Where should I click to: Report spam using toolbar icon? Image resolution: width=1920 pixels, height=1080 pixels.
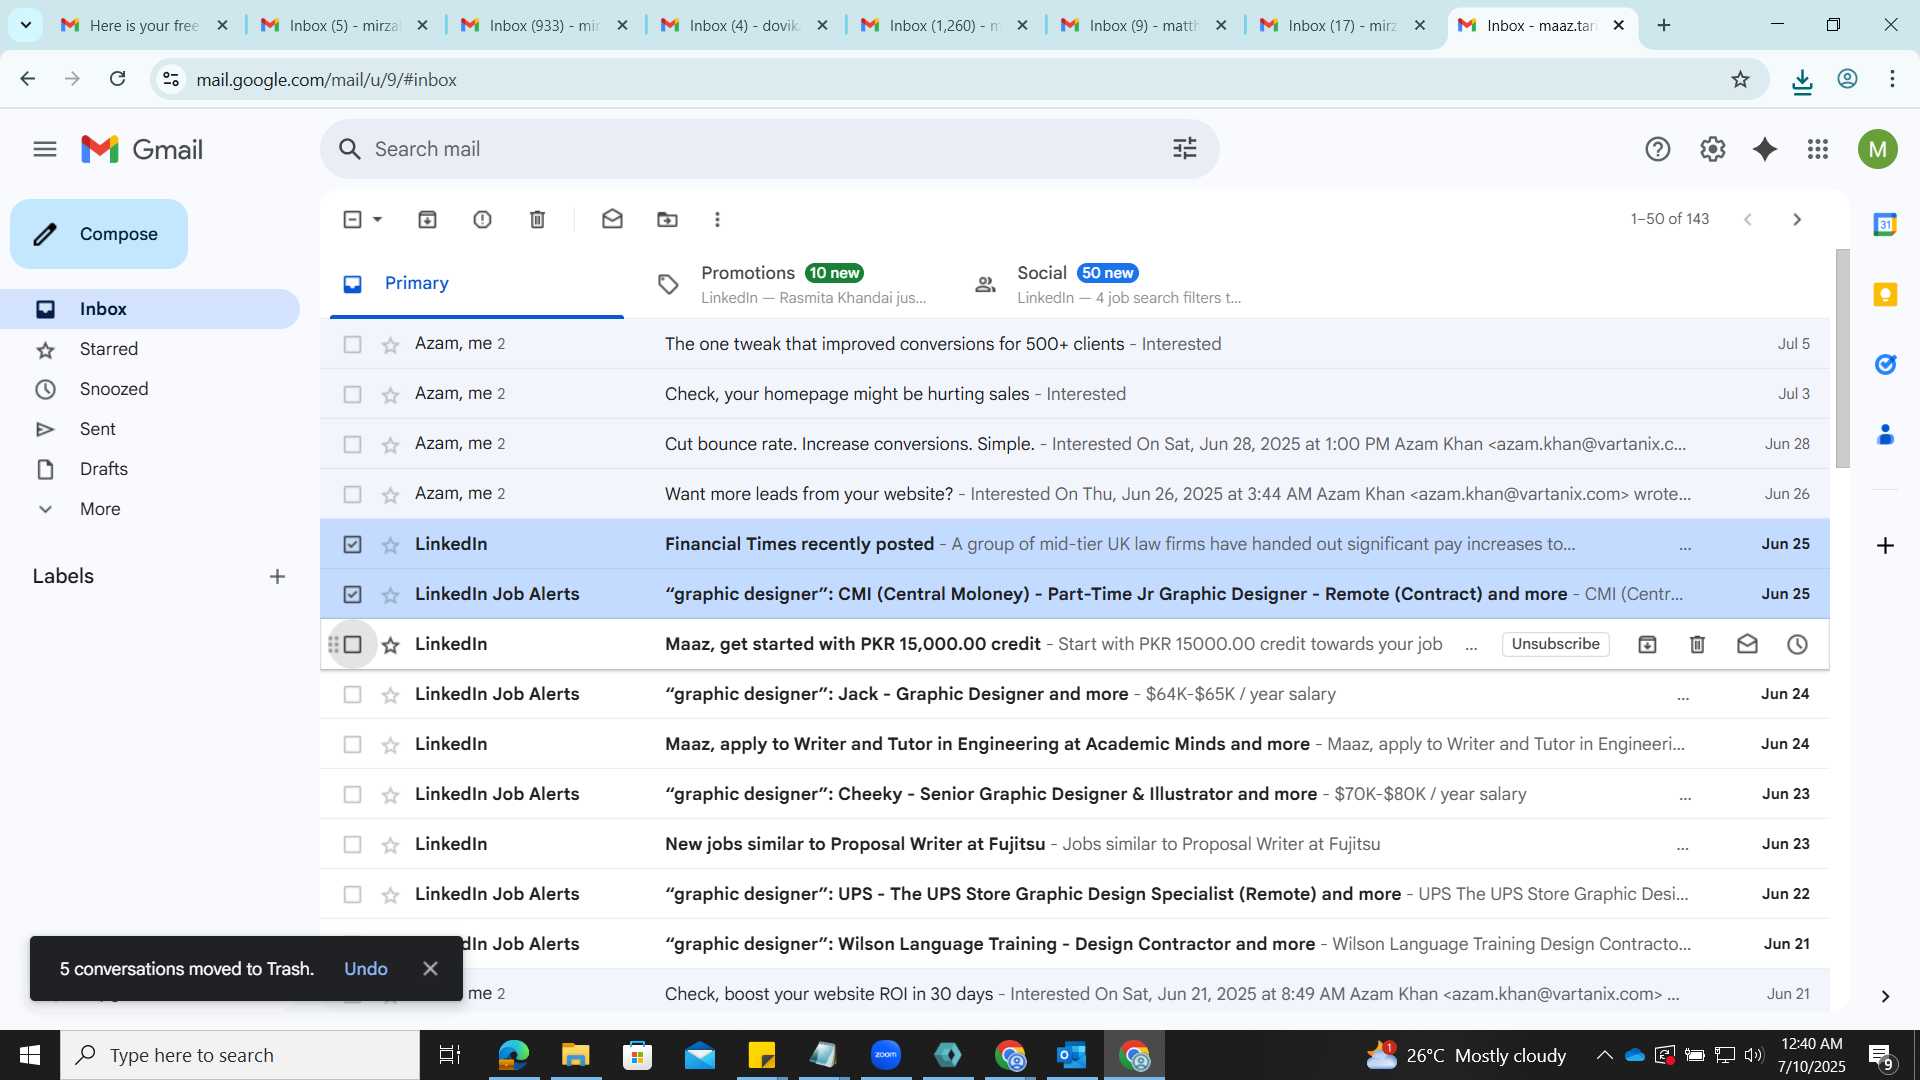tap(482, 219)
